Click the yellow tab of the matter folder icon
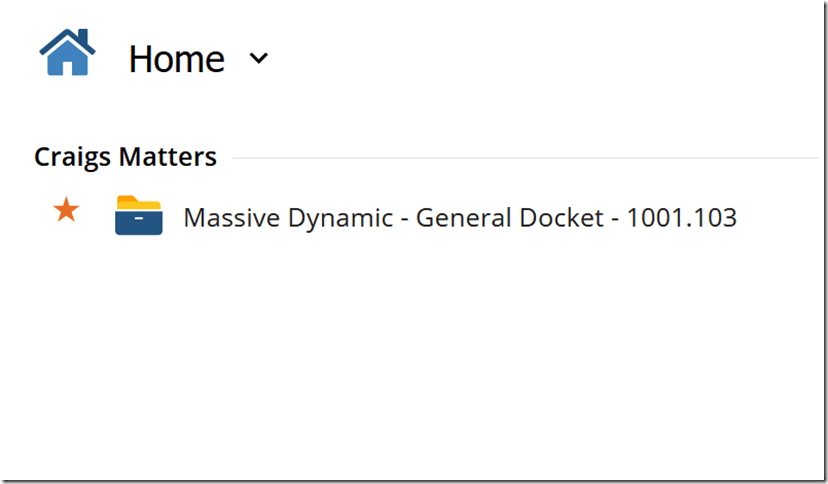The image size is (828, 484). click(138, 202)
